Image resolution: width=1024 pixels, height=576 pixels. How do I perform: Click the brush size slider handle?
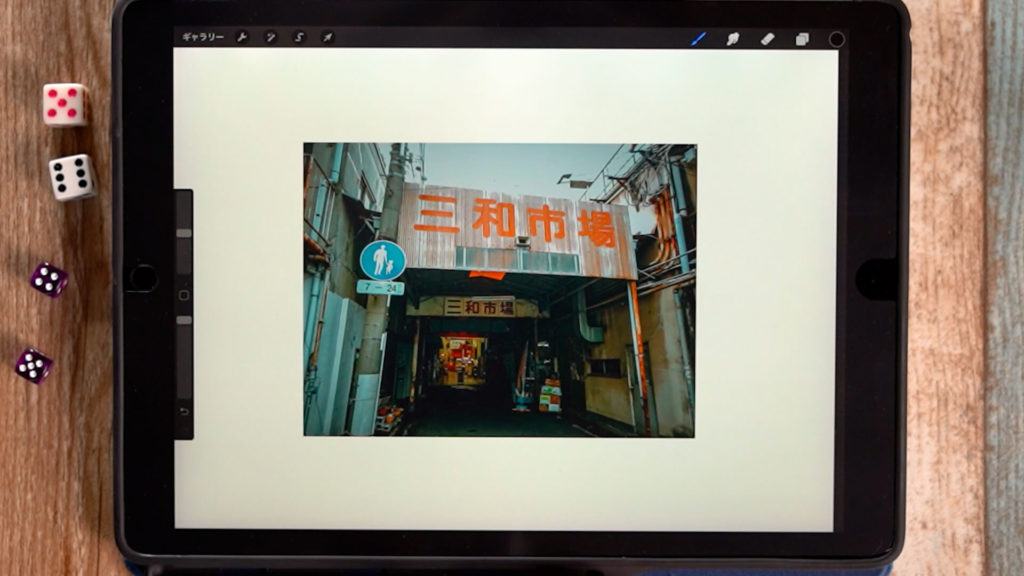[x=184, y=233]
